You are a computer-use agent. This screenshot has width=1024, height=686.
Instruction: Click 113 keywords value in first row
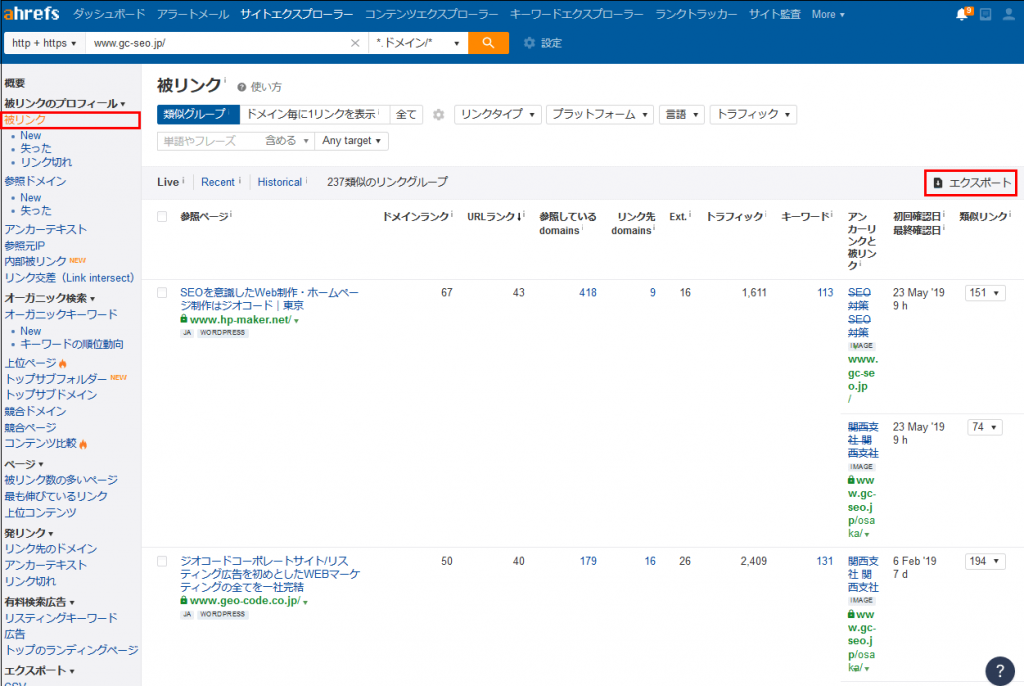click(x=825, y=293)
